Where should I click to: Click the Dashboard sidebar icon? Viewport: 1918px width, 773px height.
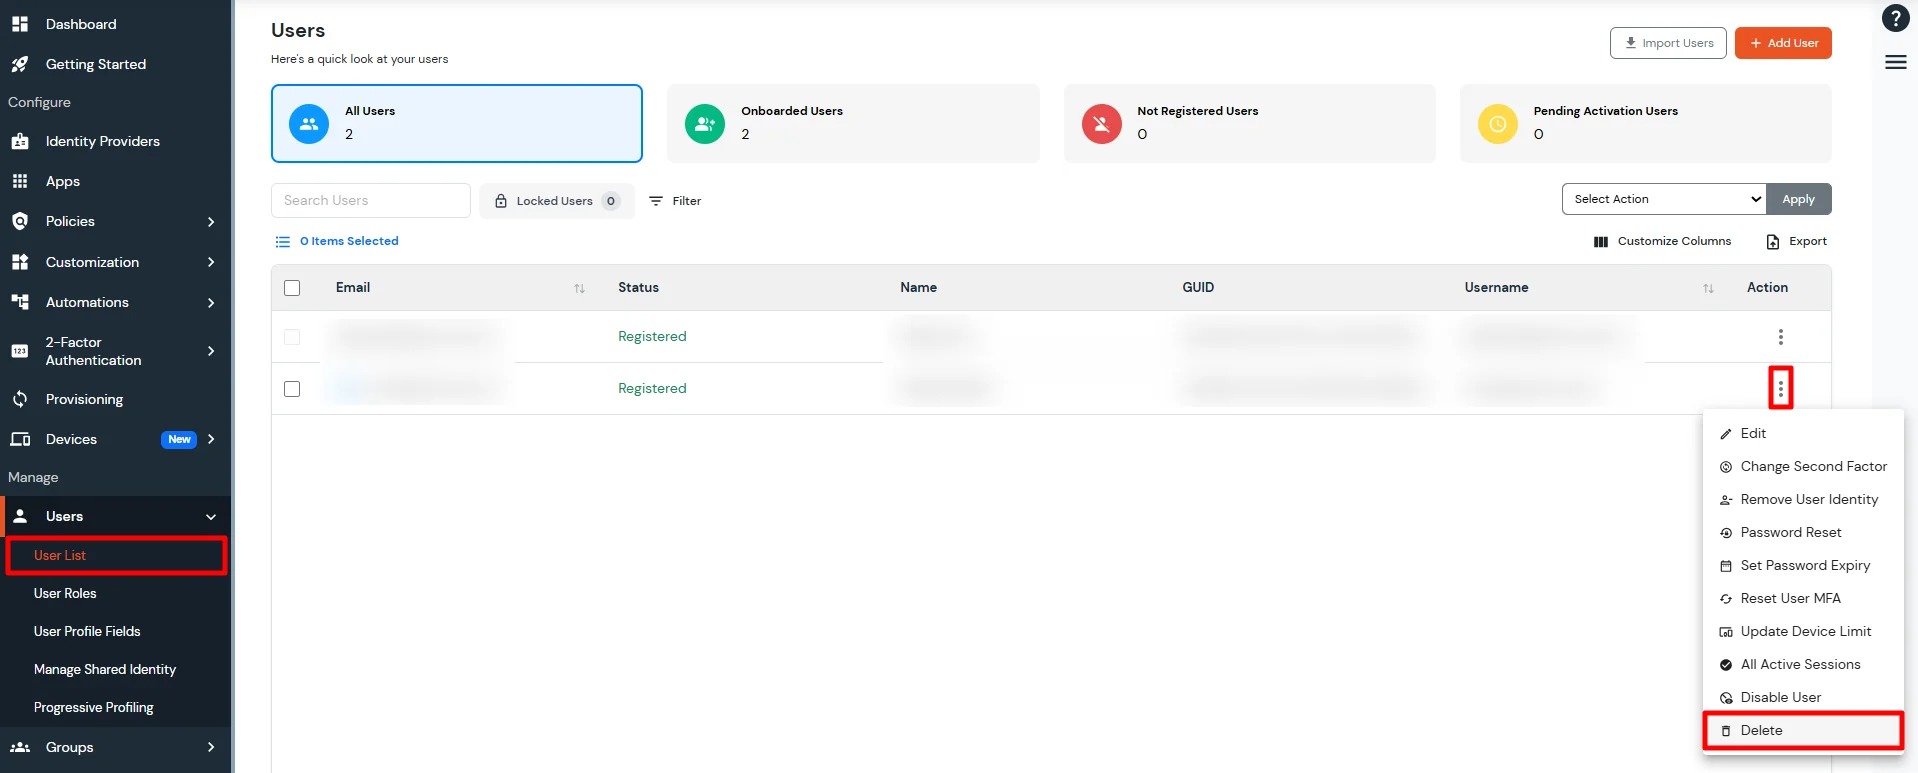pos(20,24)
